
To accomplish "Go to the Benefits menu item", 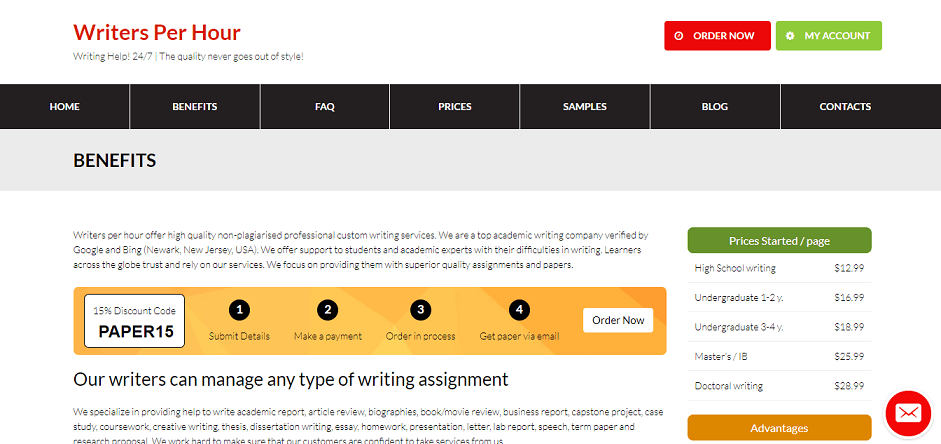I will point(195,107).
